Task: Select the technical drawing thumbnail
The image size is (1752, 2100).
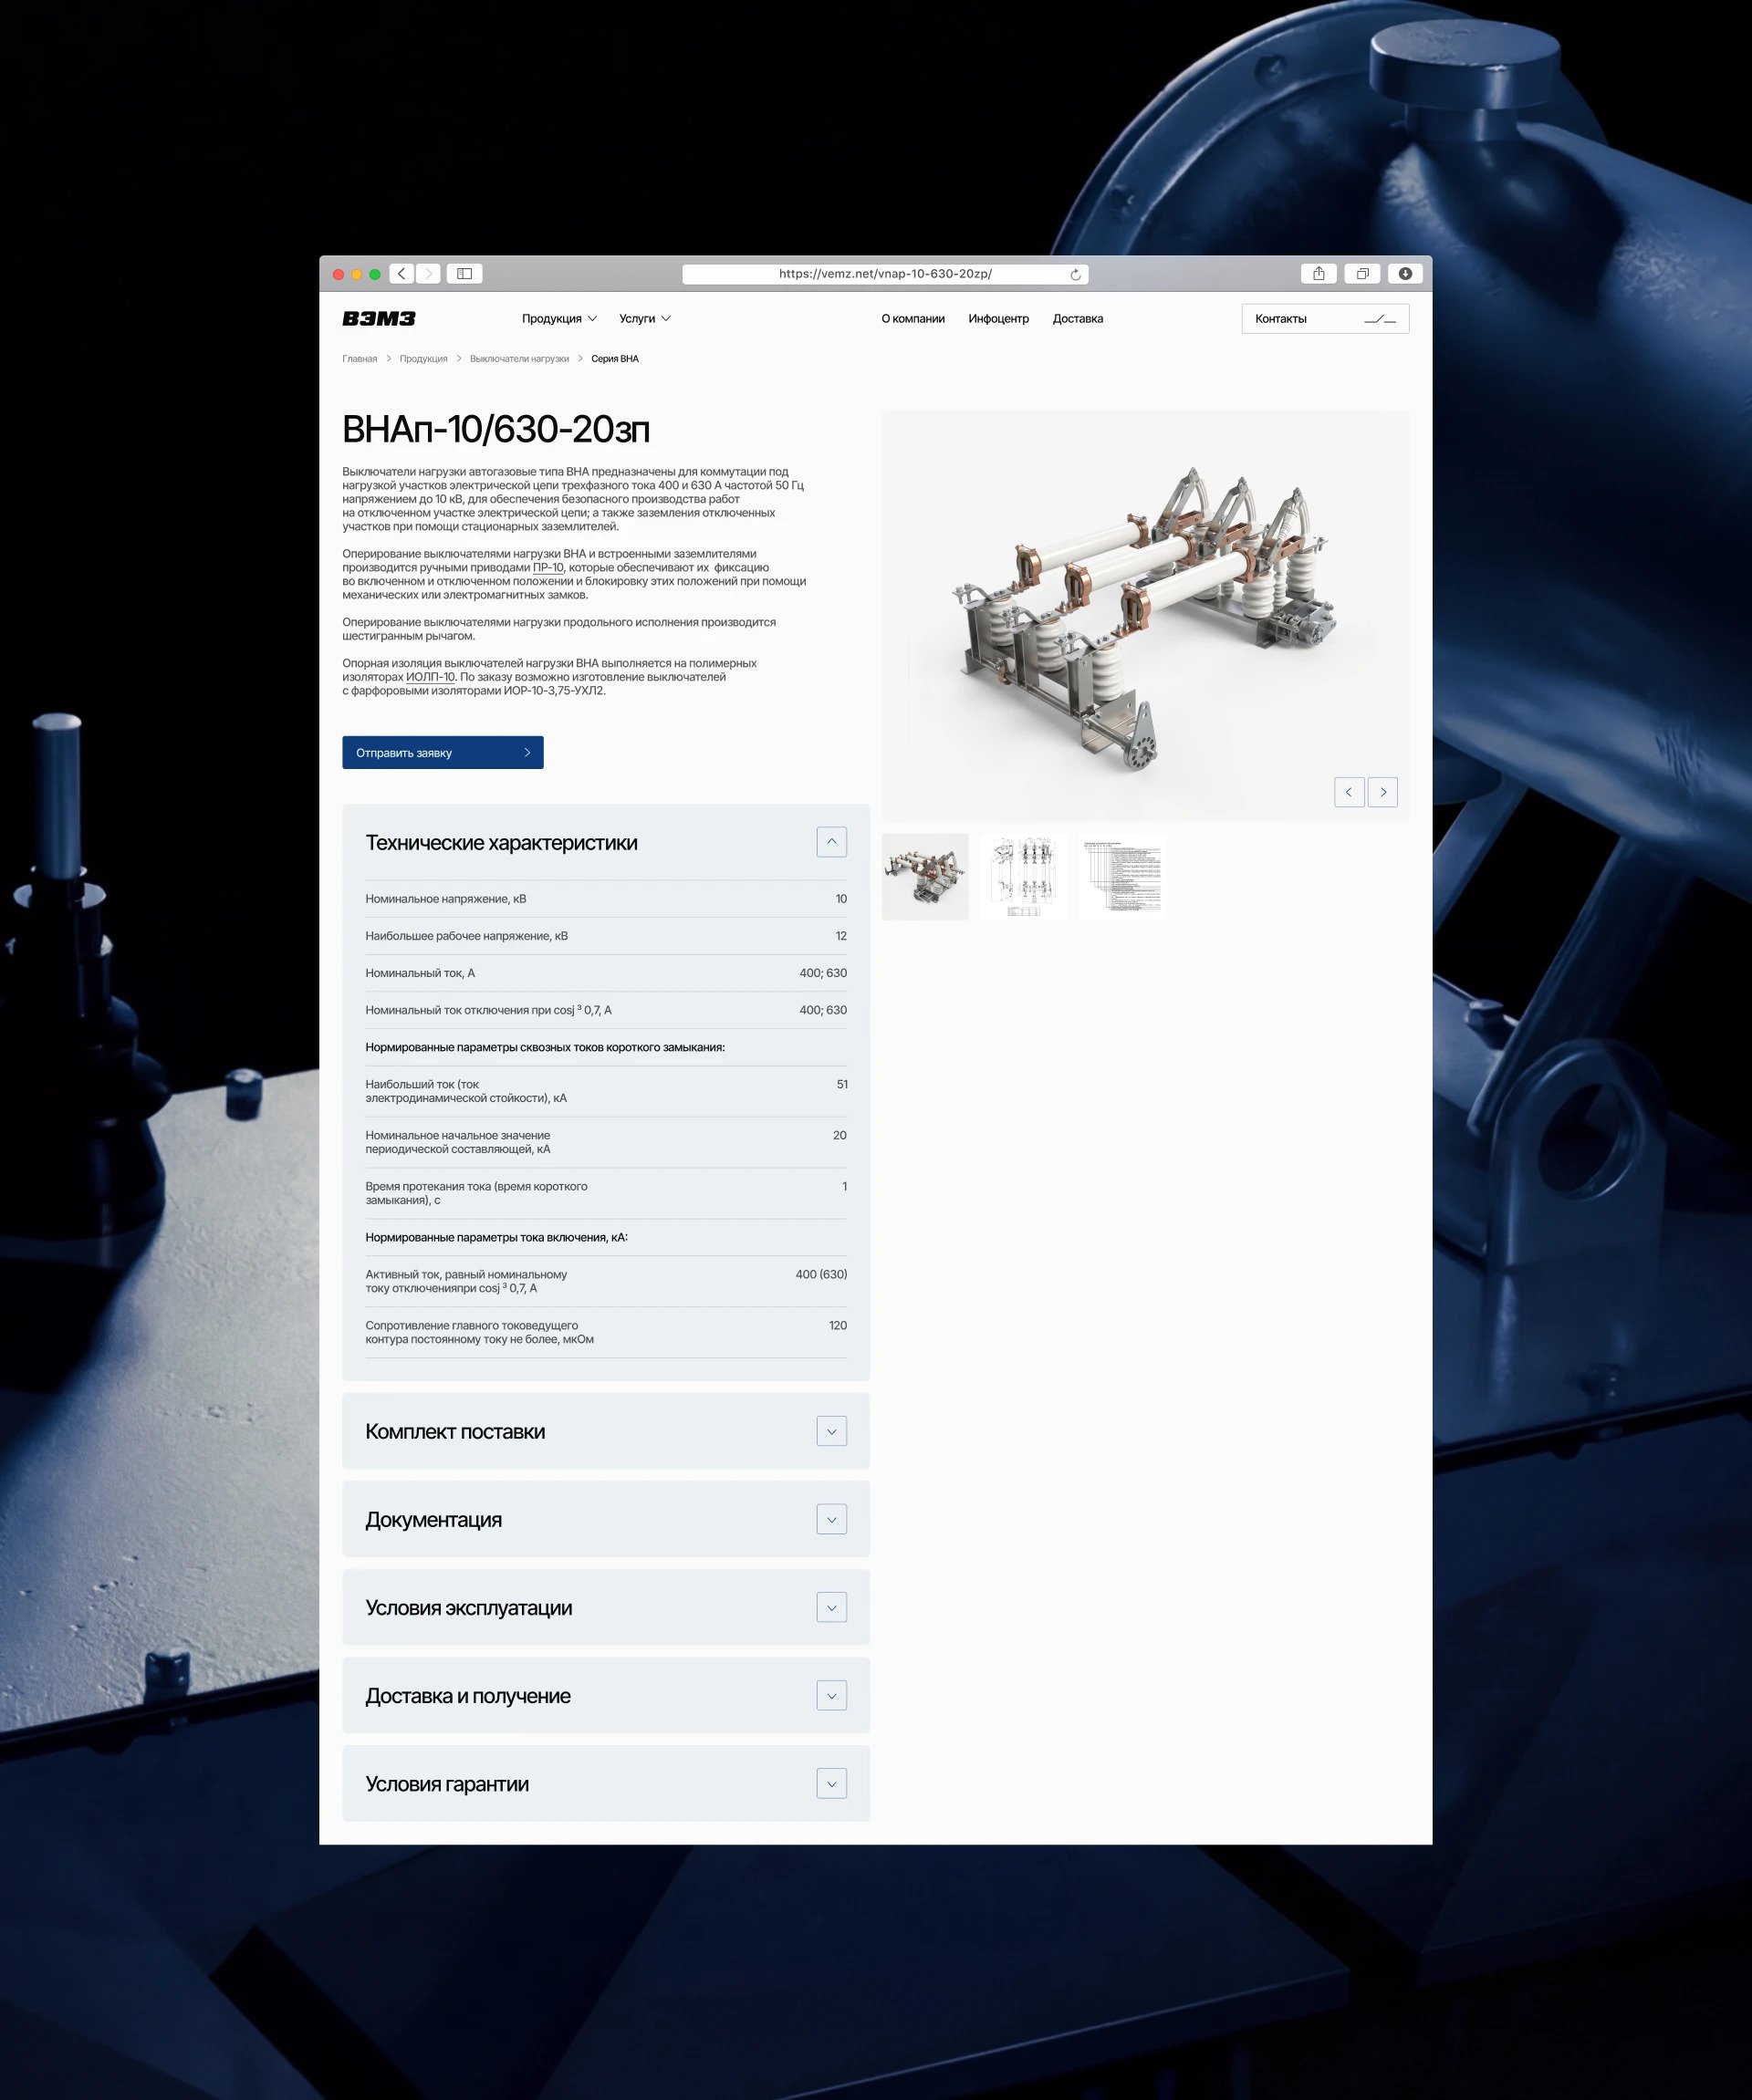Action: point(1024,877)
